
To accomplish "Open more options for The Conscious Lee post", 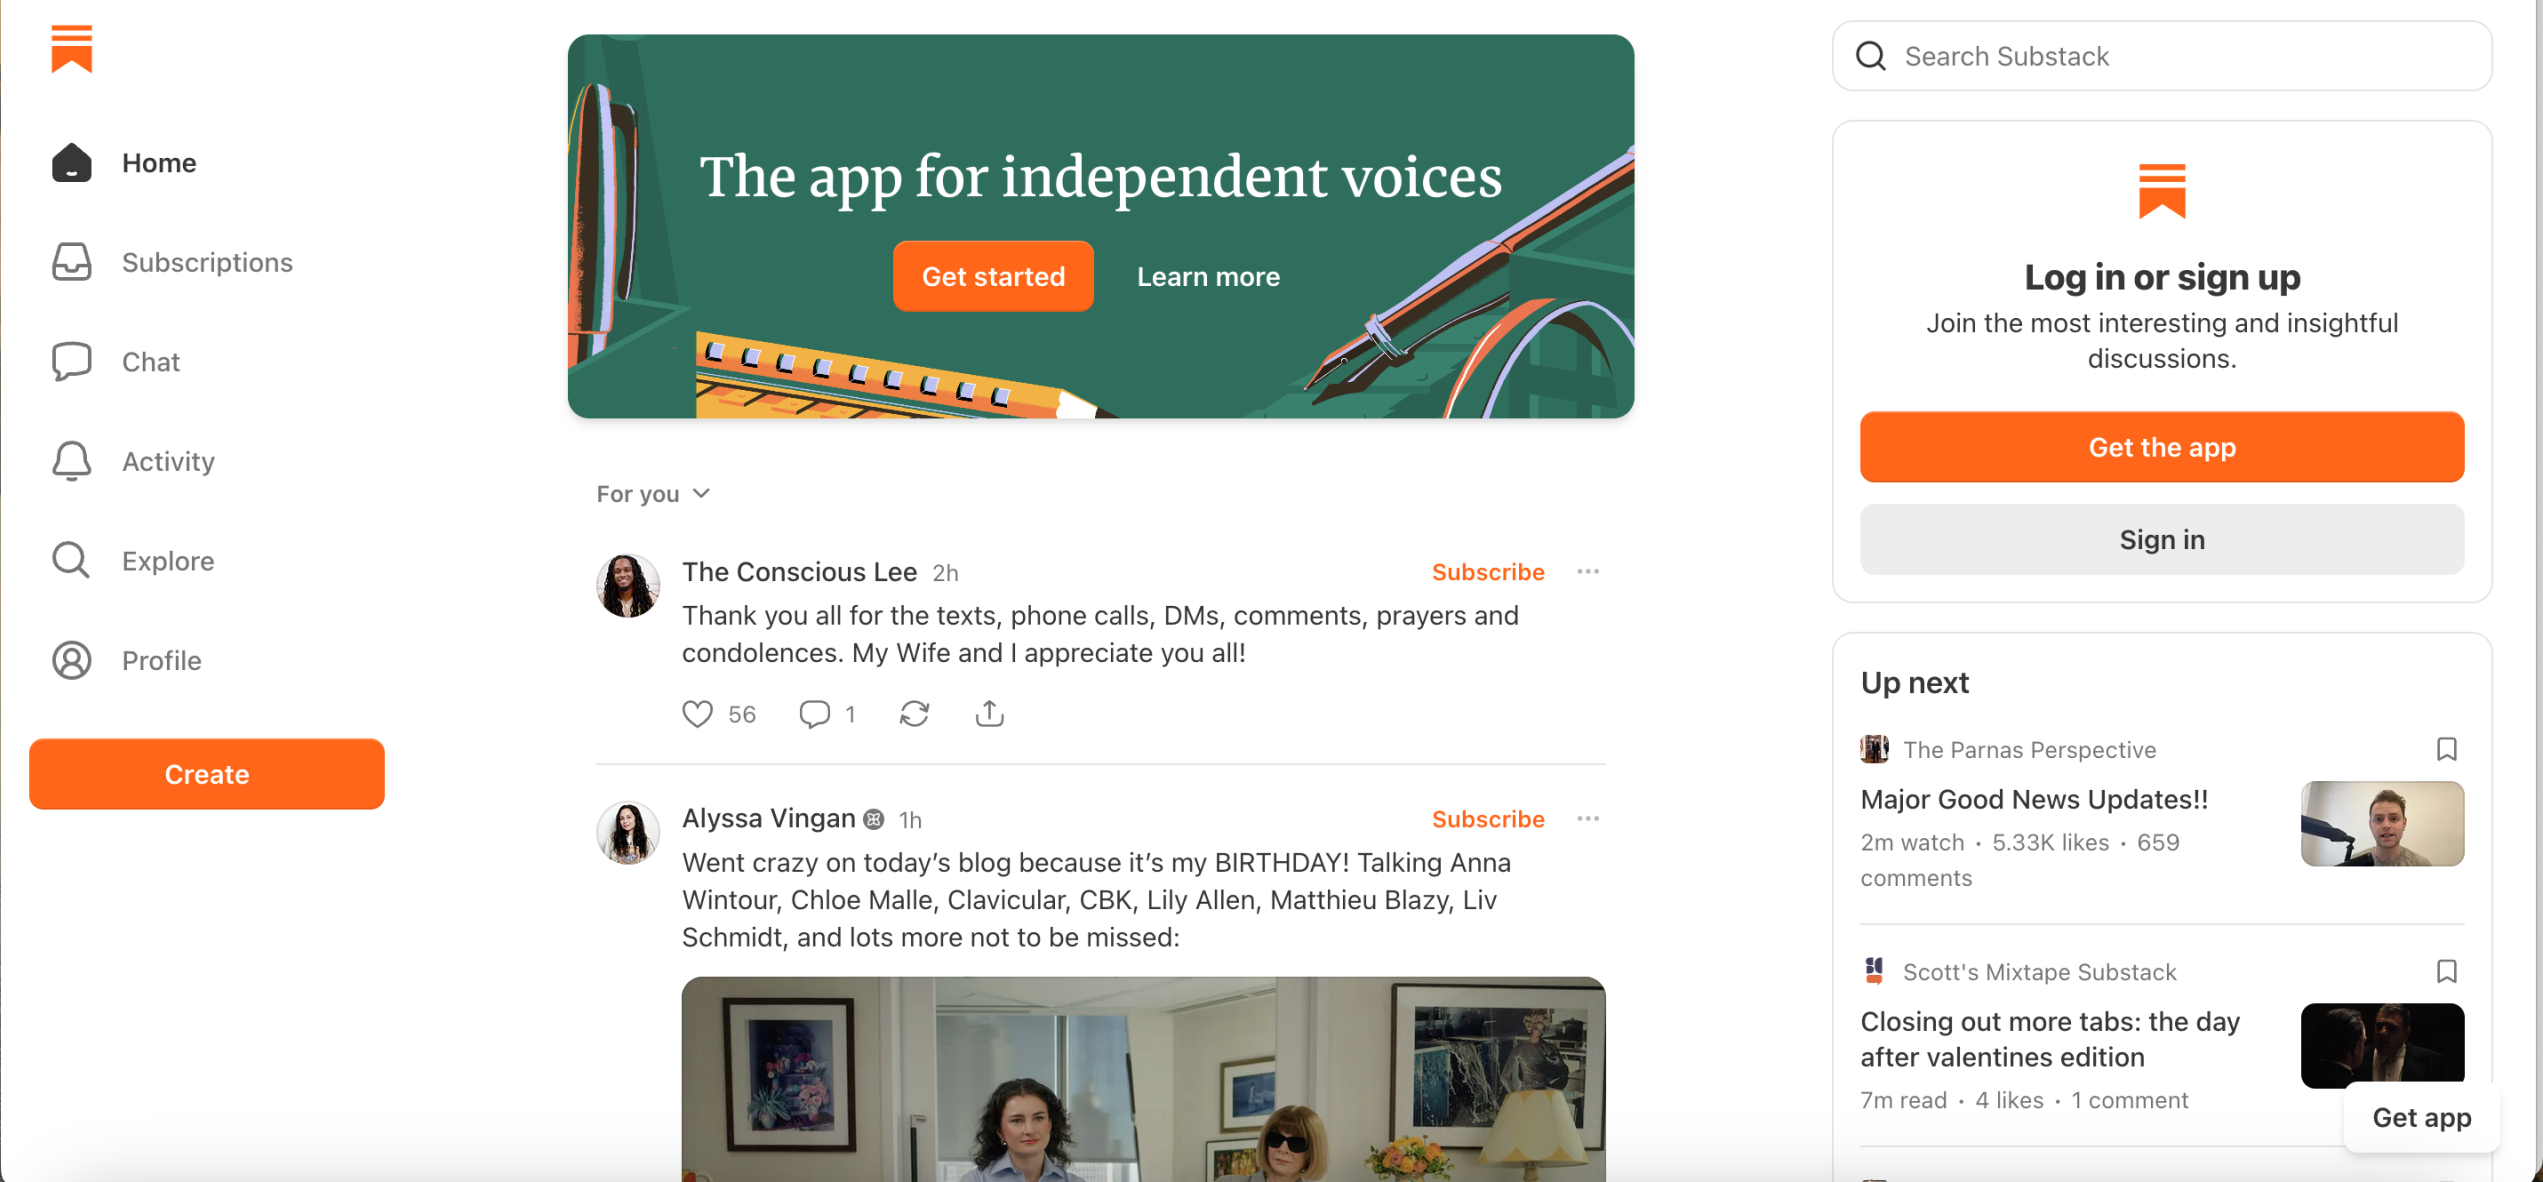I will pos(1588,572).
